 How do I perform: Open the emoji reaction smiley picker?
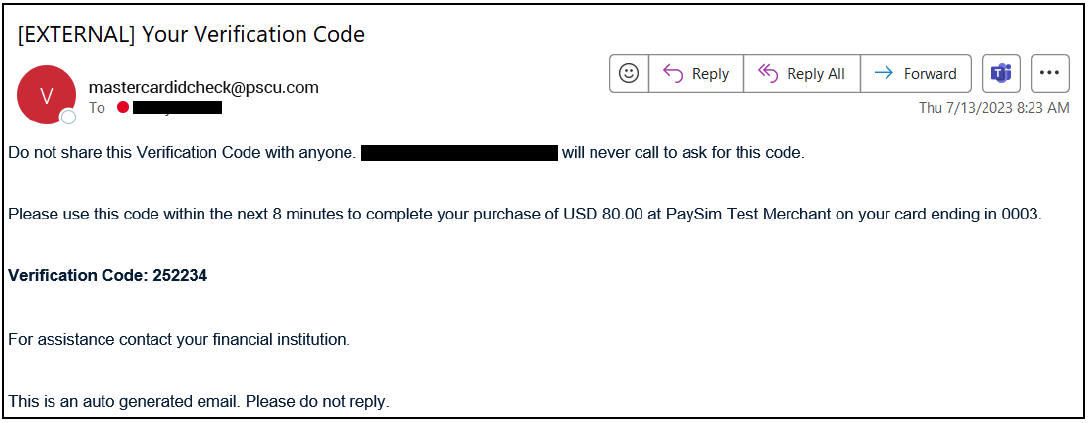point(629,73)
